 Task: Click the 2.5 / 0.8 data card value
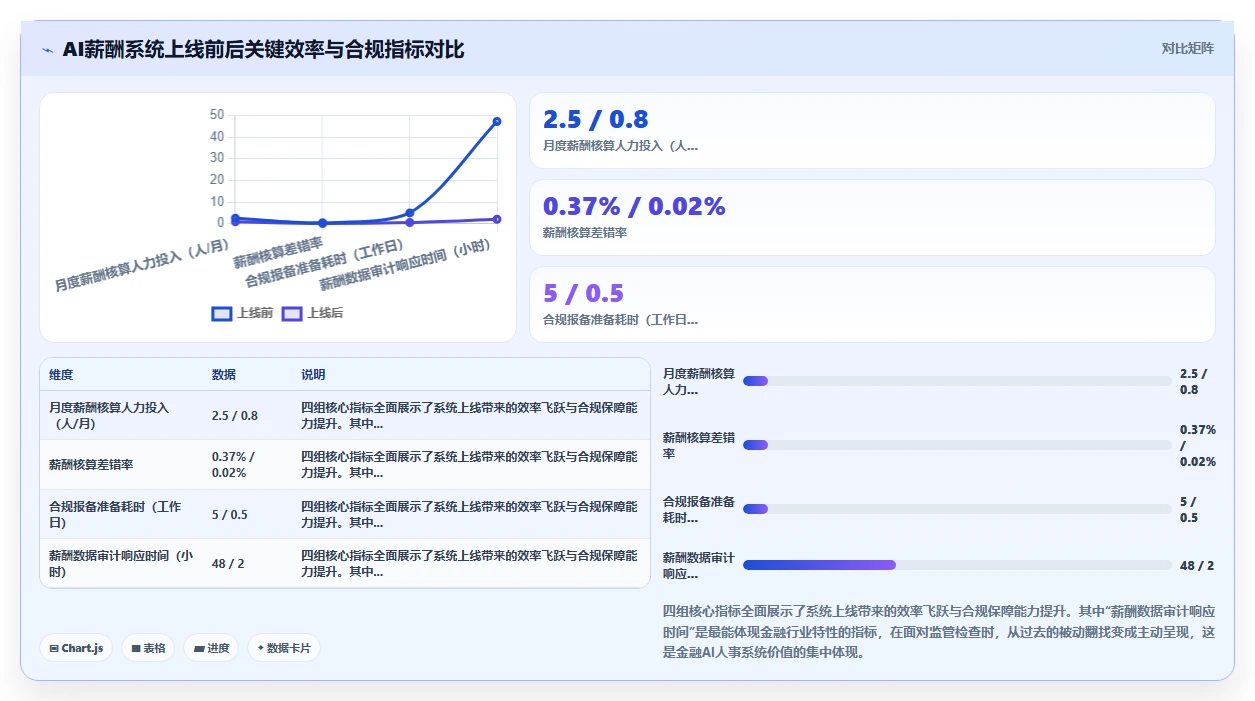tap(595, 119)
